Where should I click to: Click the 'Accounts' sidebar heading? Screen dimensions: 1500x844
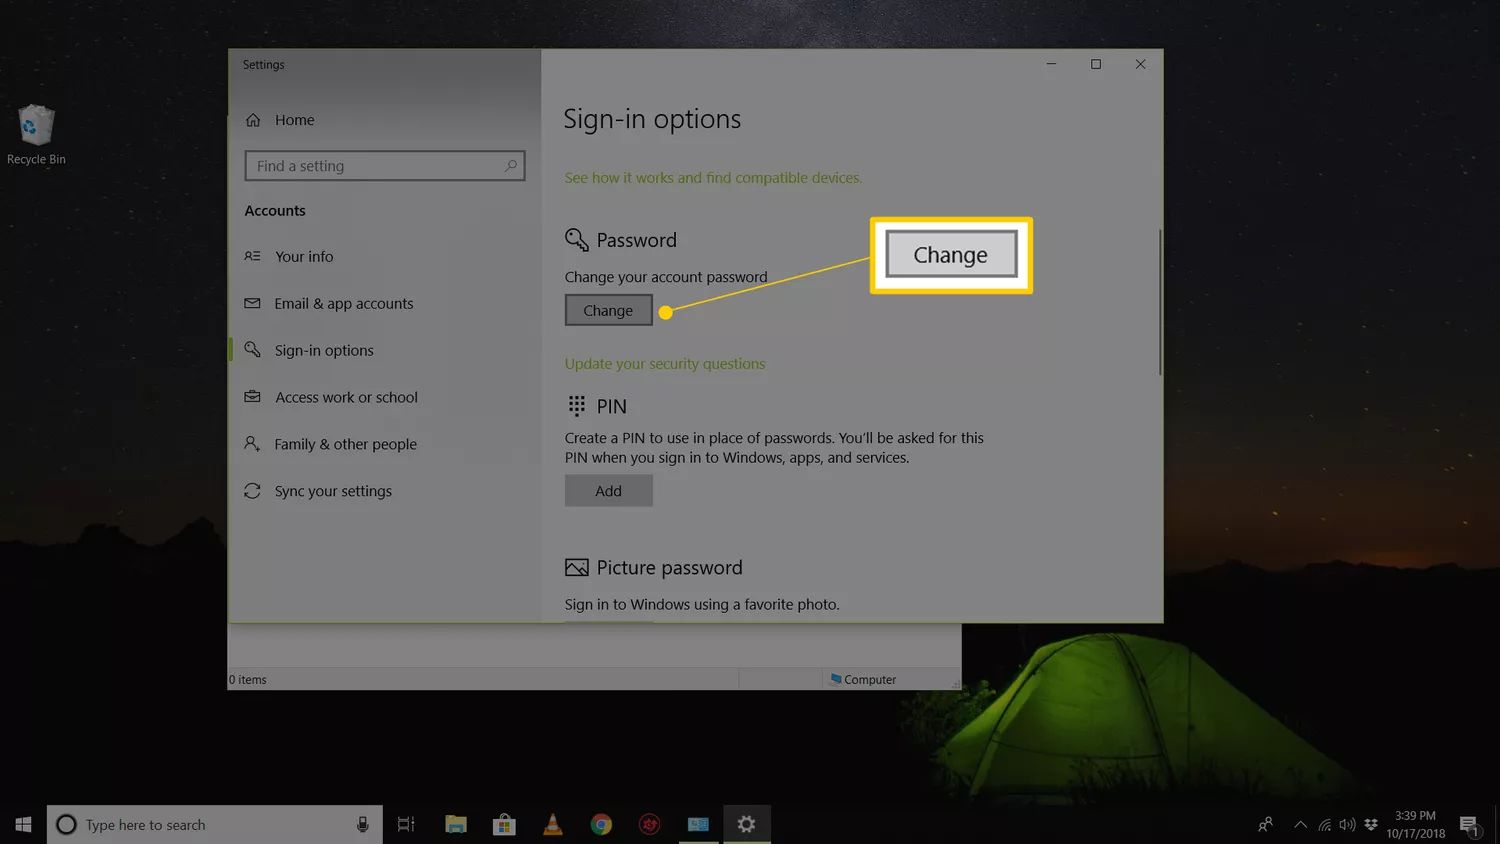(x=275, y=211)
